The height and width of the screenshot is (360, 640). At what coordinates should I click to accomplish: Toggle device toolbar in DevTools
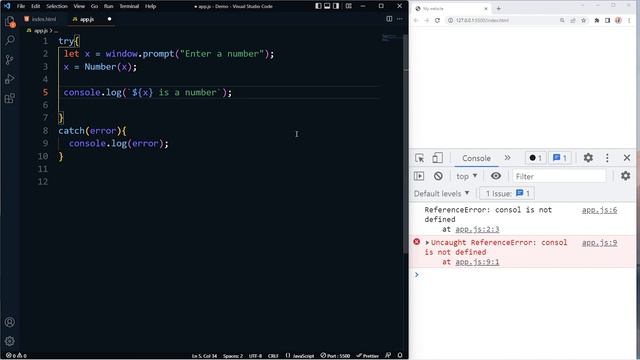[x=437, y=158]
